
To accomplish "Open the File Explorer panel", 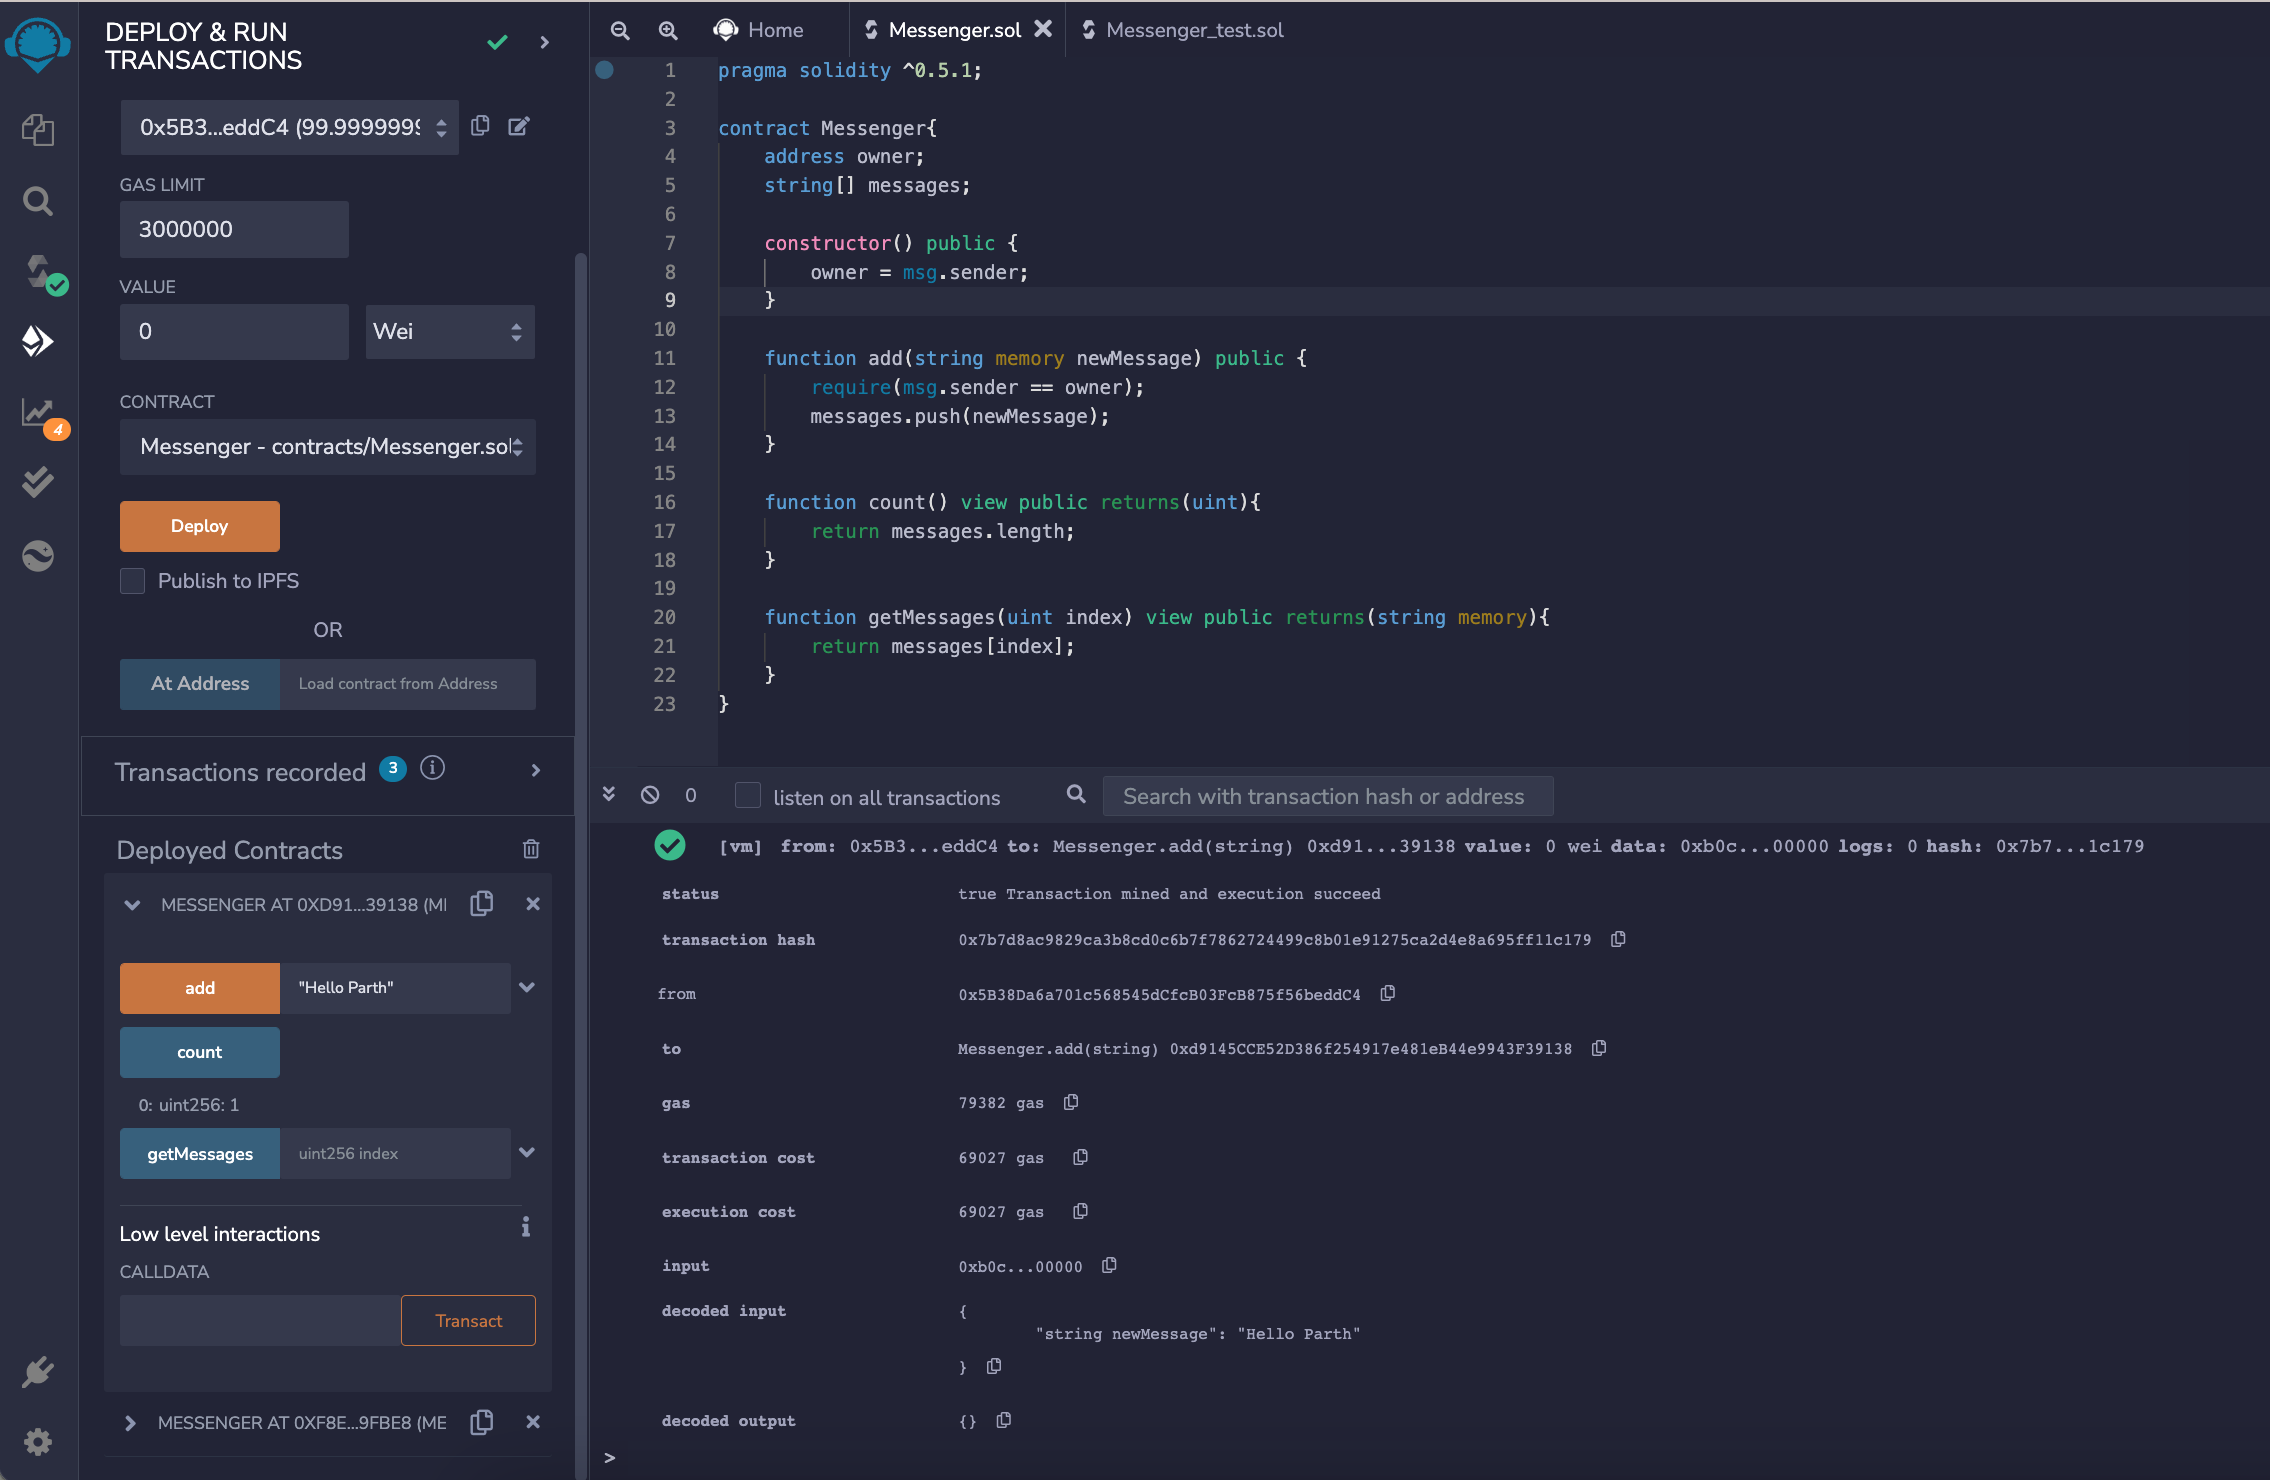I will pos(38,129).
